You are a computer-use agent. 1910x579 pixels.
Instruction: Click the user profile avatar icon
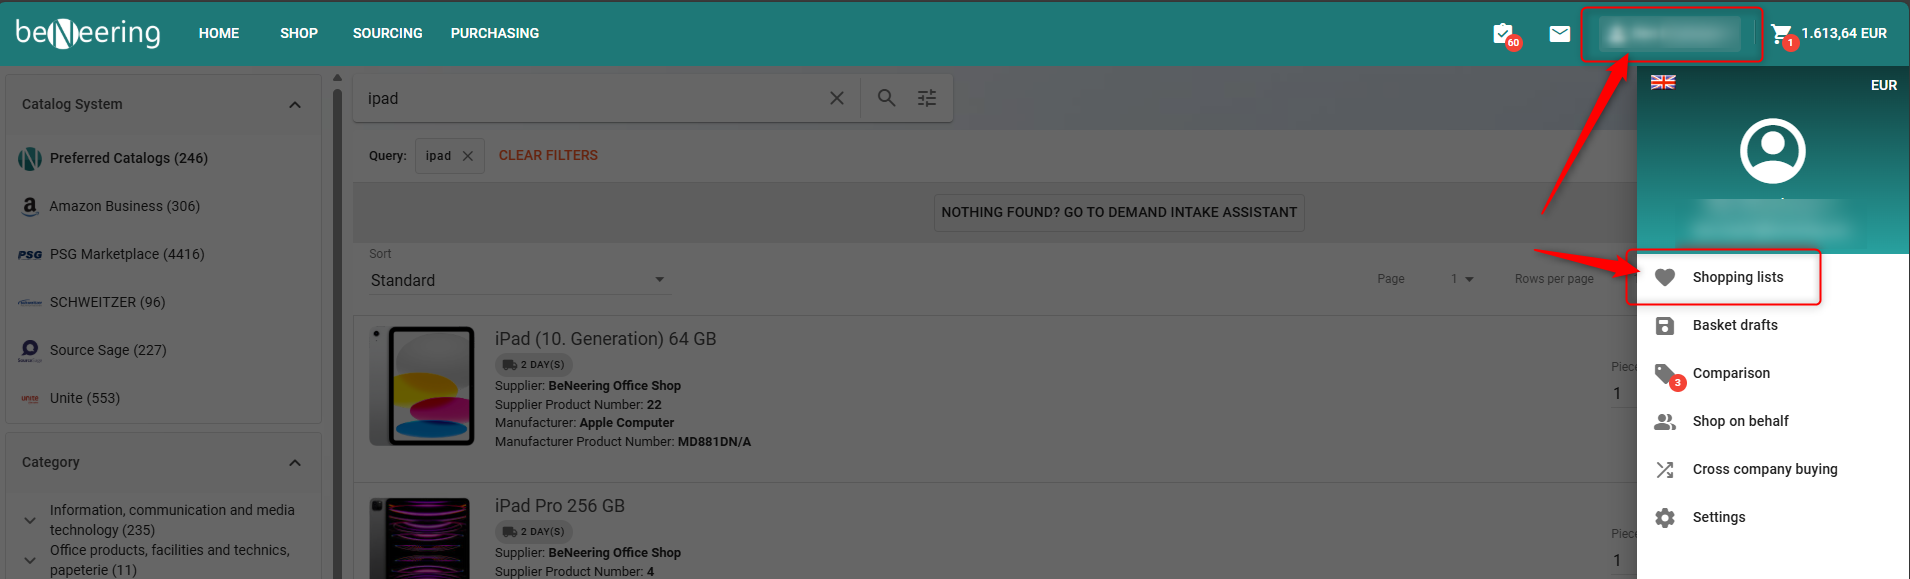[1772, 151]
